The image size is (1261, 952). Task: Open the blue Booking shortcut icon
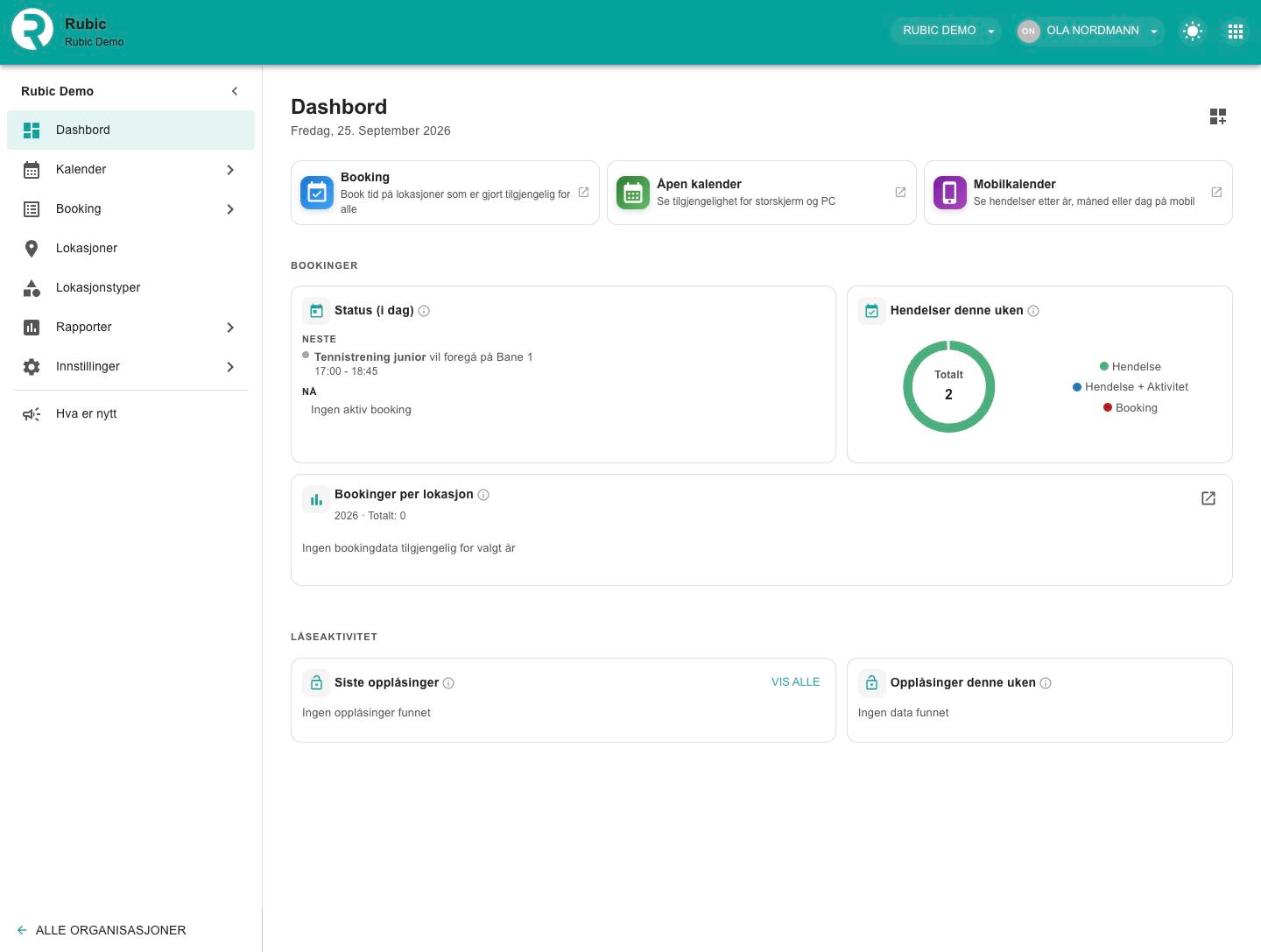pyautogui.click(x=317, y=192)
